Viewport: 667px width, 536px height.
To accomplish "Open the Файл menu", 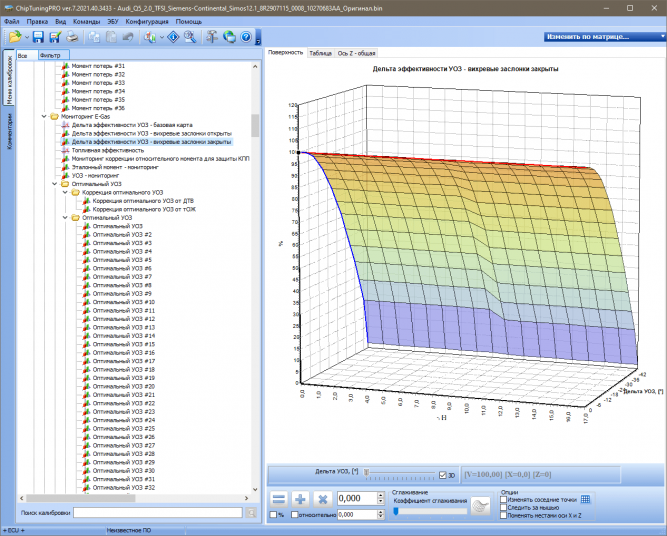I will click(11, 21).
